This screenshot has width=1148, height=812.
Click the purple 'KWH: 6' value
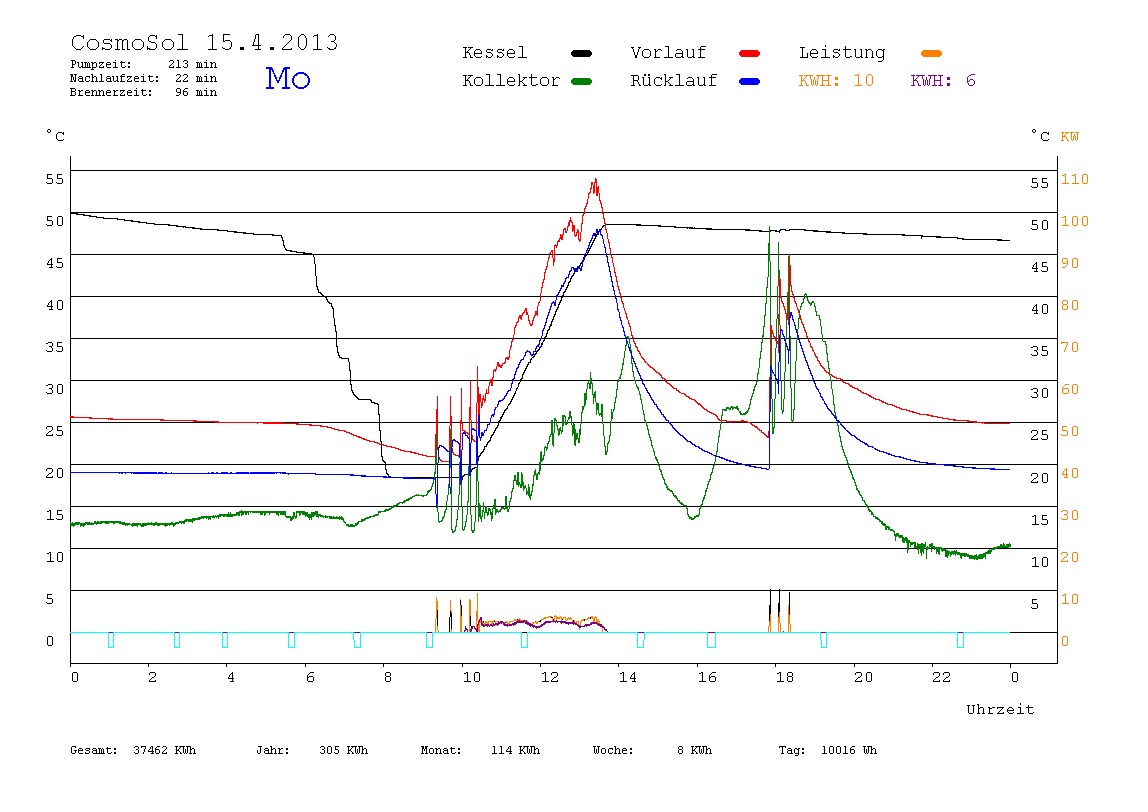coord(943,81)
